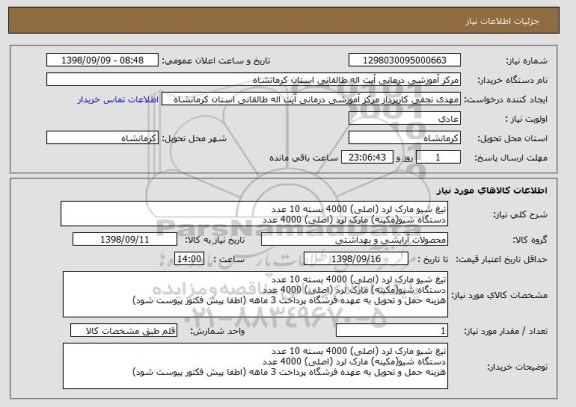Click the label 'واحد شمارش:'
Viewport: 576px width, 407px height.
[x=217, y=331]
